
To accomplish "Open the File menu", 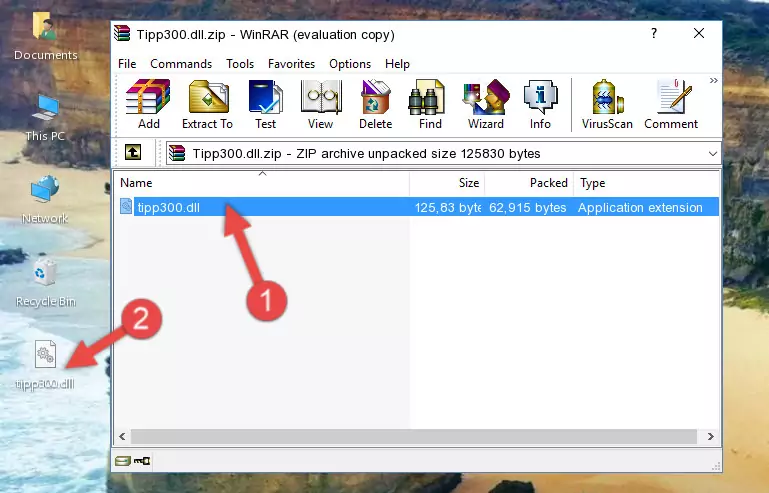I will tap(127, 64).
